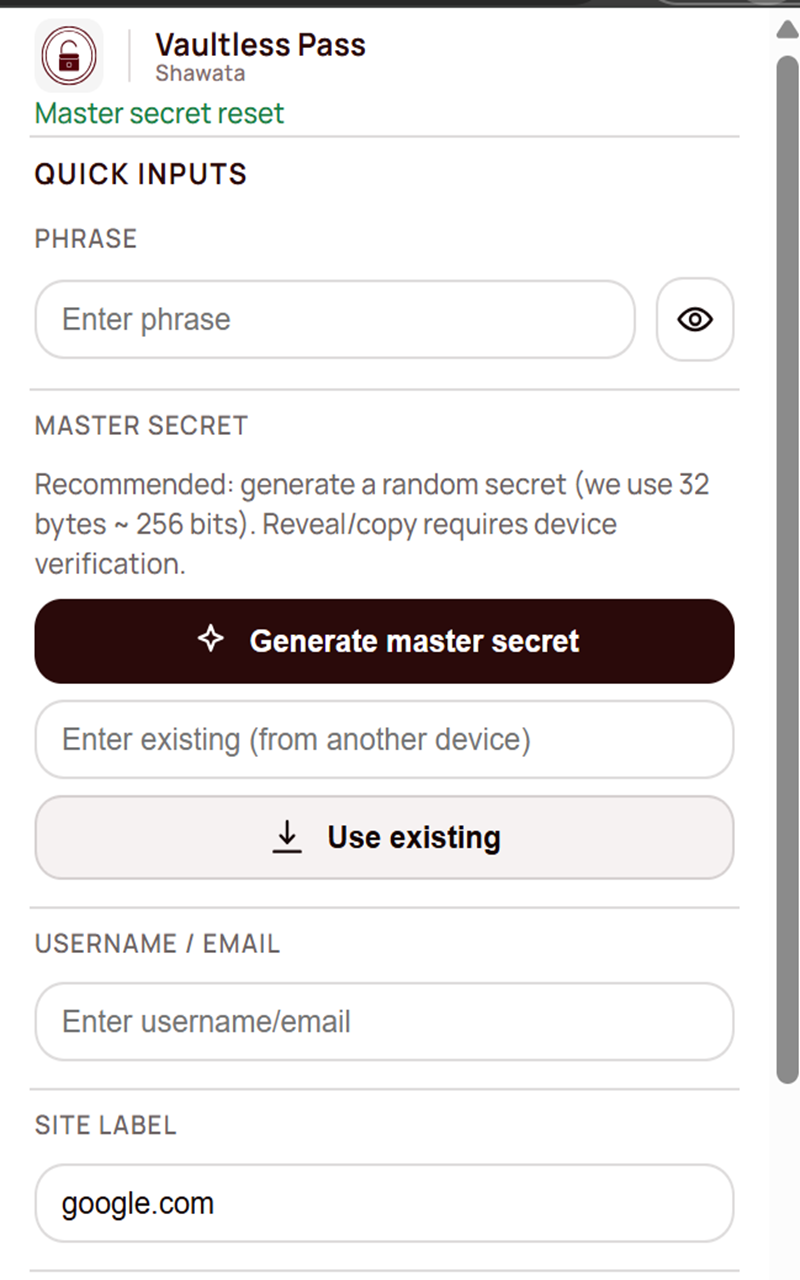The image size is (800, 1280).
Task: Focus the Enter phrase input field
Action: pos(334,319)
